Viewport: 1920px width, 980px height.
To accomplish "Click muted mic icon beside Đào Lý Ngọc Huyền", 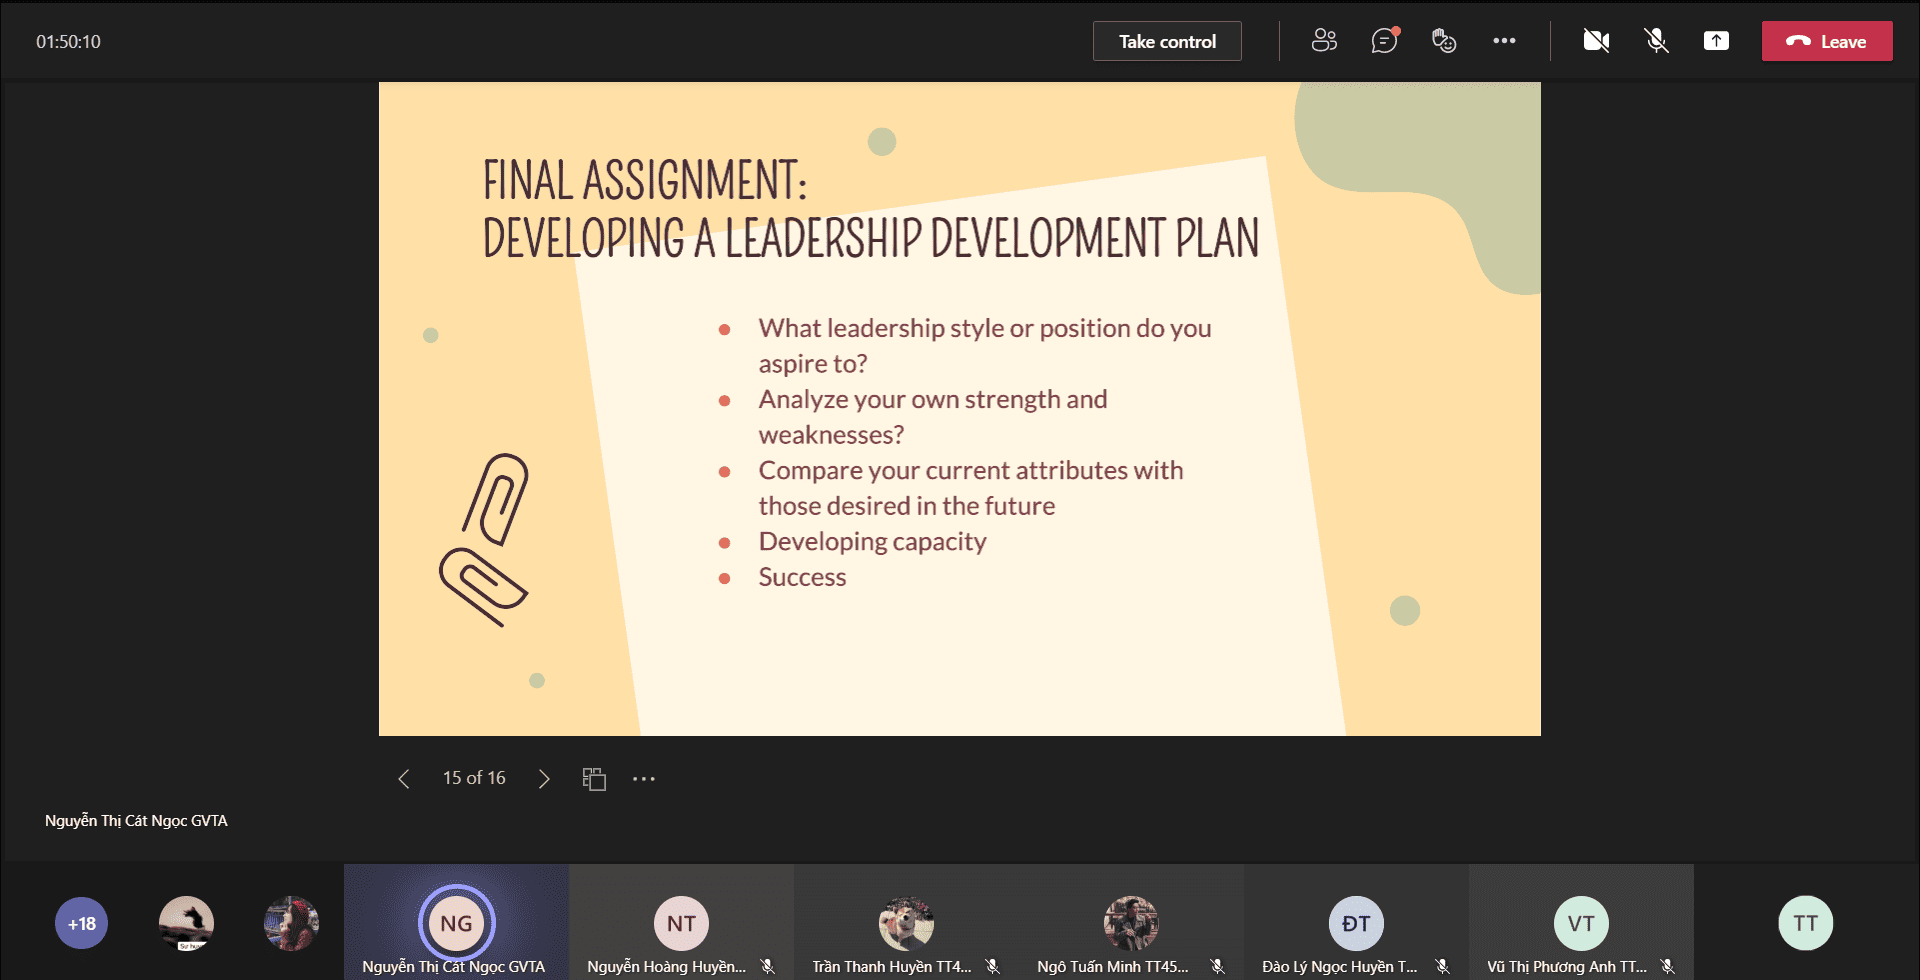I will (1442, 966).
